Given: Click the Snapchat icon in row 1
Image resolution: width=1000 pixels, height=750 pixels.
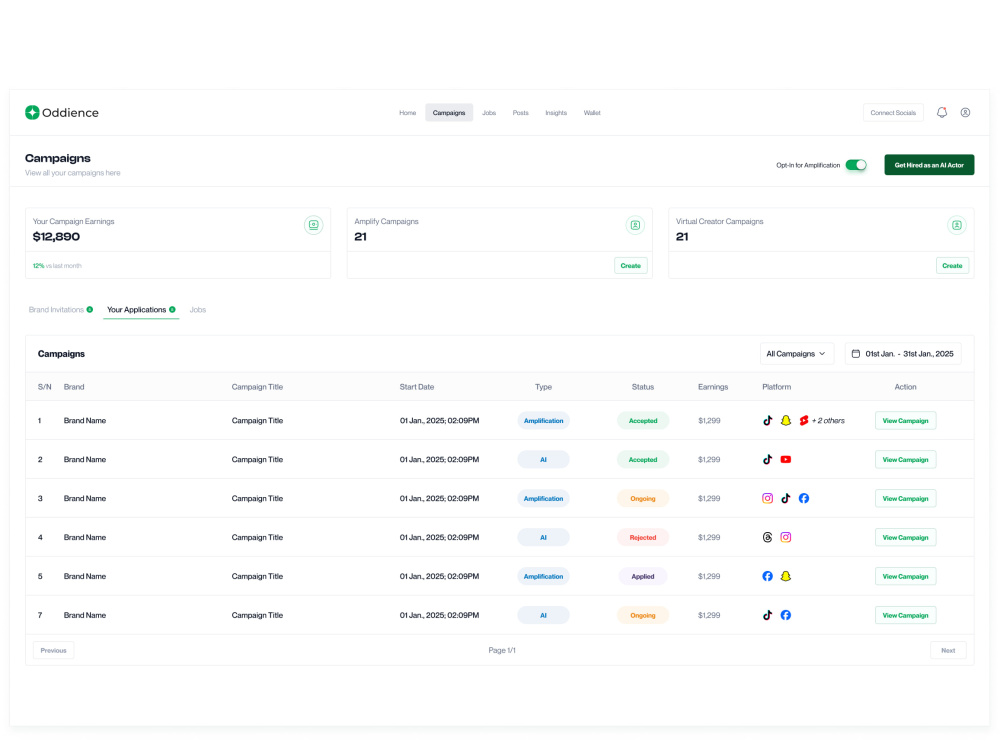Looking at the screenshot, I should [x=786, y=420].
